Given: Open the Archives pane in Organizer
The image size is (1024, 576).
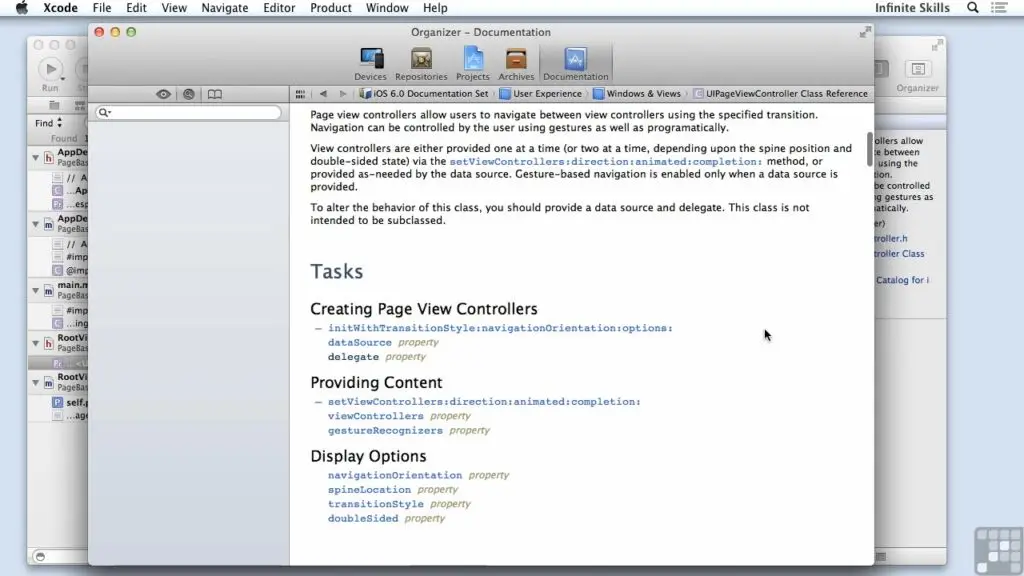Looking at the screenshot, I should click(x=516, y=64).
